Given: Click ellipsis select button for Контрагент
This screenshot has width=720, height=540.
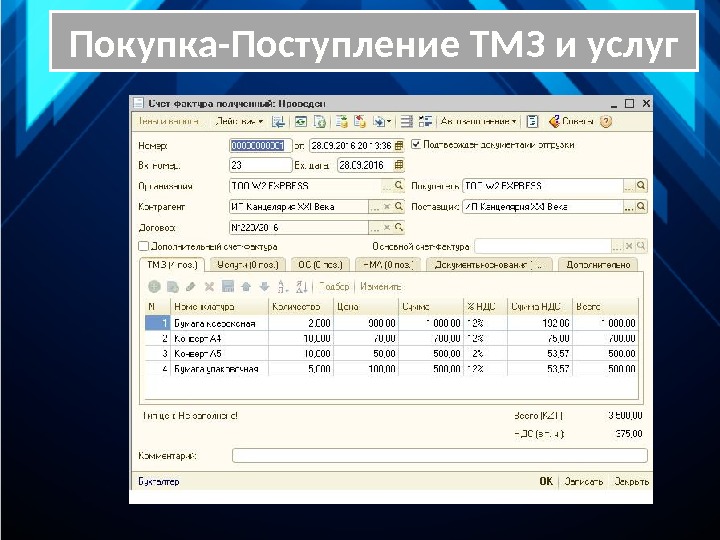Looking at the screenshot, I should pos(375,207).
